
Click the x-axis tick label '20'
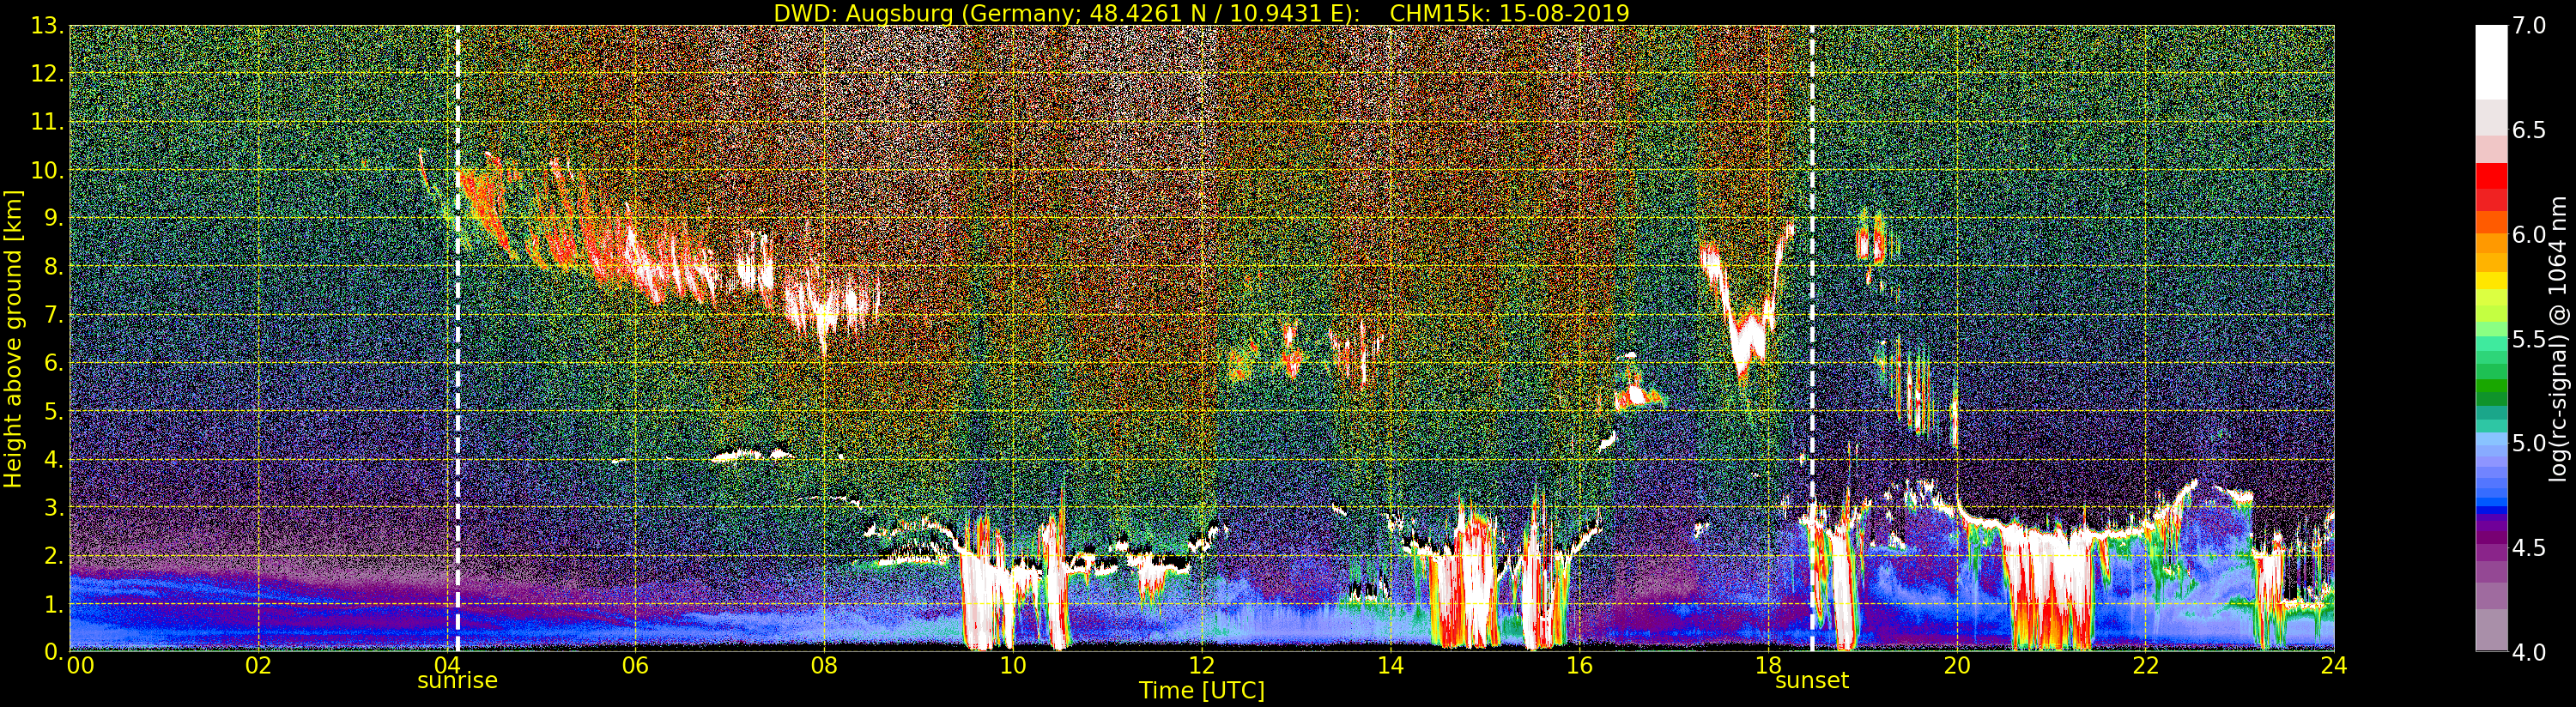[x=1956, y=665]
